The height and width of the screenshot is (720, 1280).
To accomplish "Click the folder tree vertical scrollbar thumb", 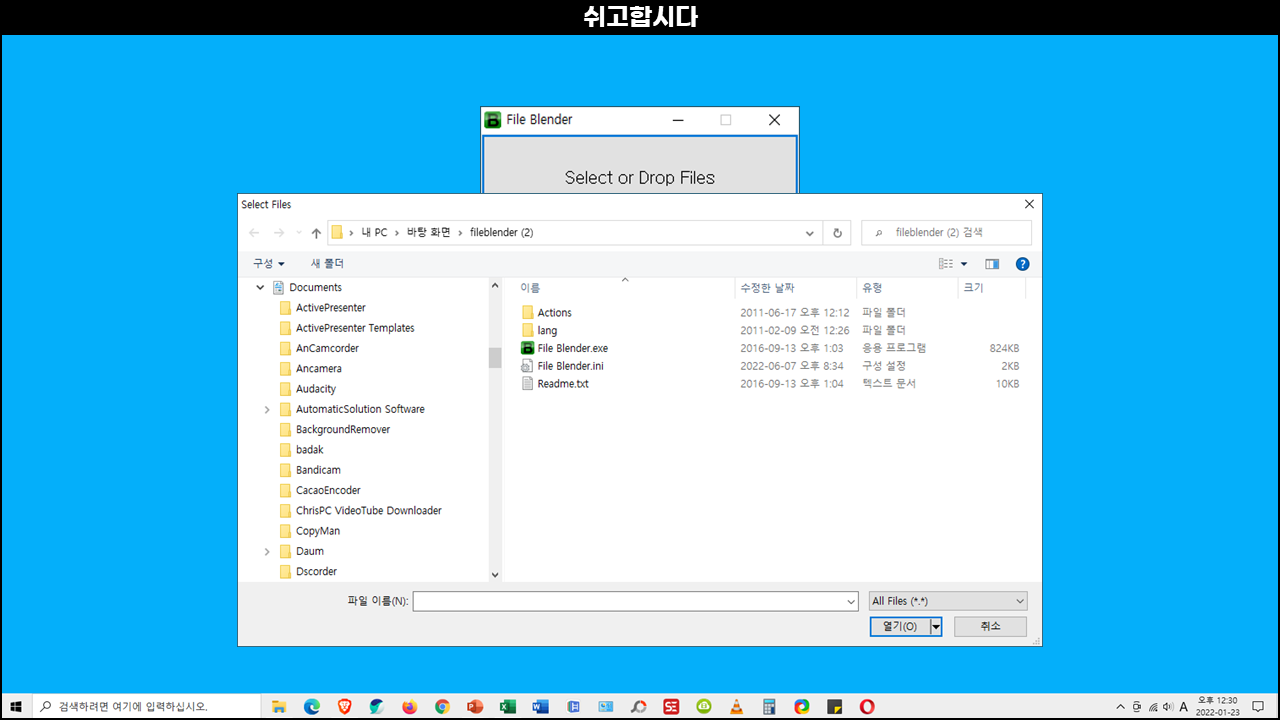I will point(495,358).
